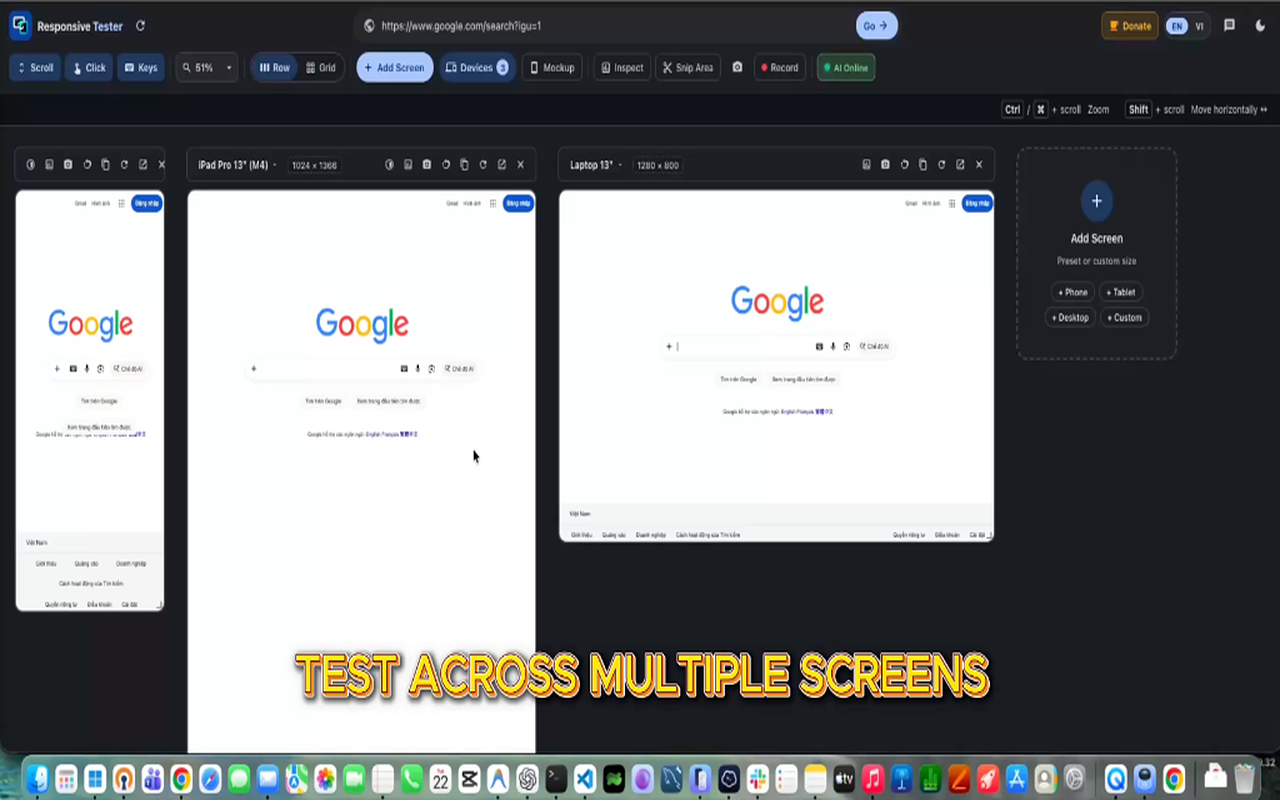Viewport: 1280px width, 800px height.
Task: Click iPad Pro 1024 × 1366 size field
Action: point(314,165)
